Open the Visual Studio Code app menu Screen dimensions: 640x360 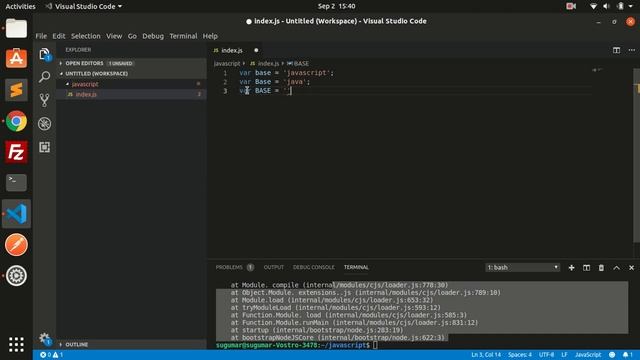coord(84,6)
